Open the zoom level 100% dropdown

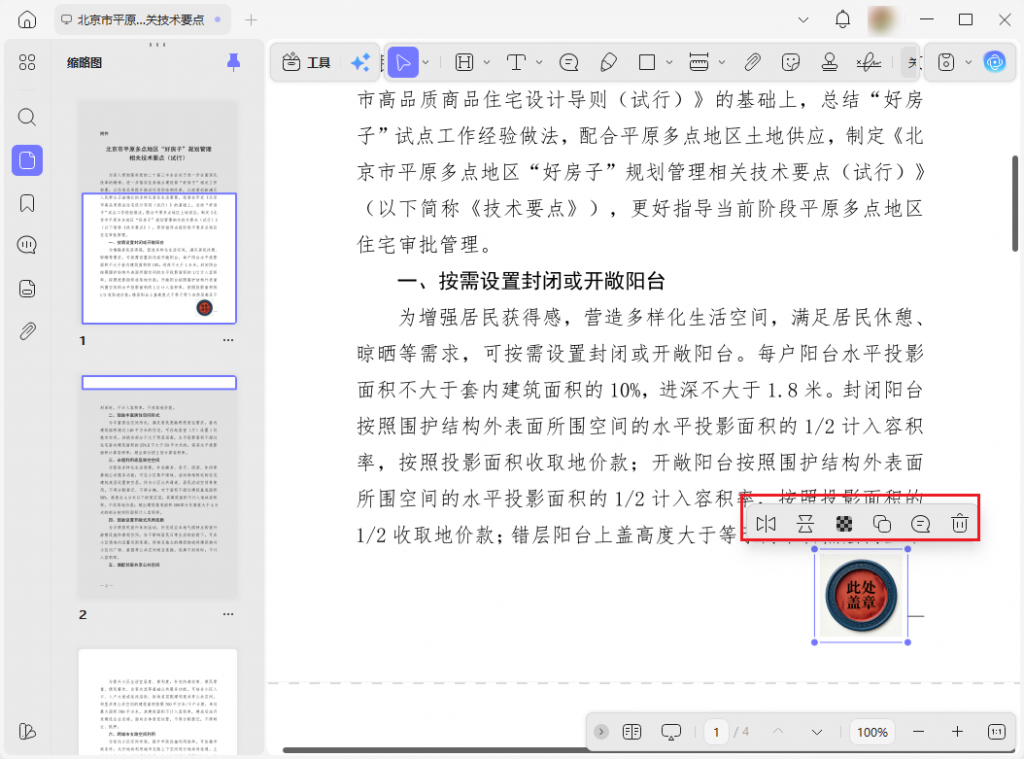pyautogui.click(x=872, y=731)
